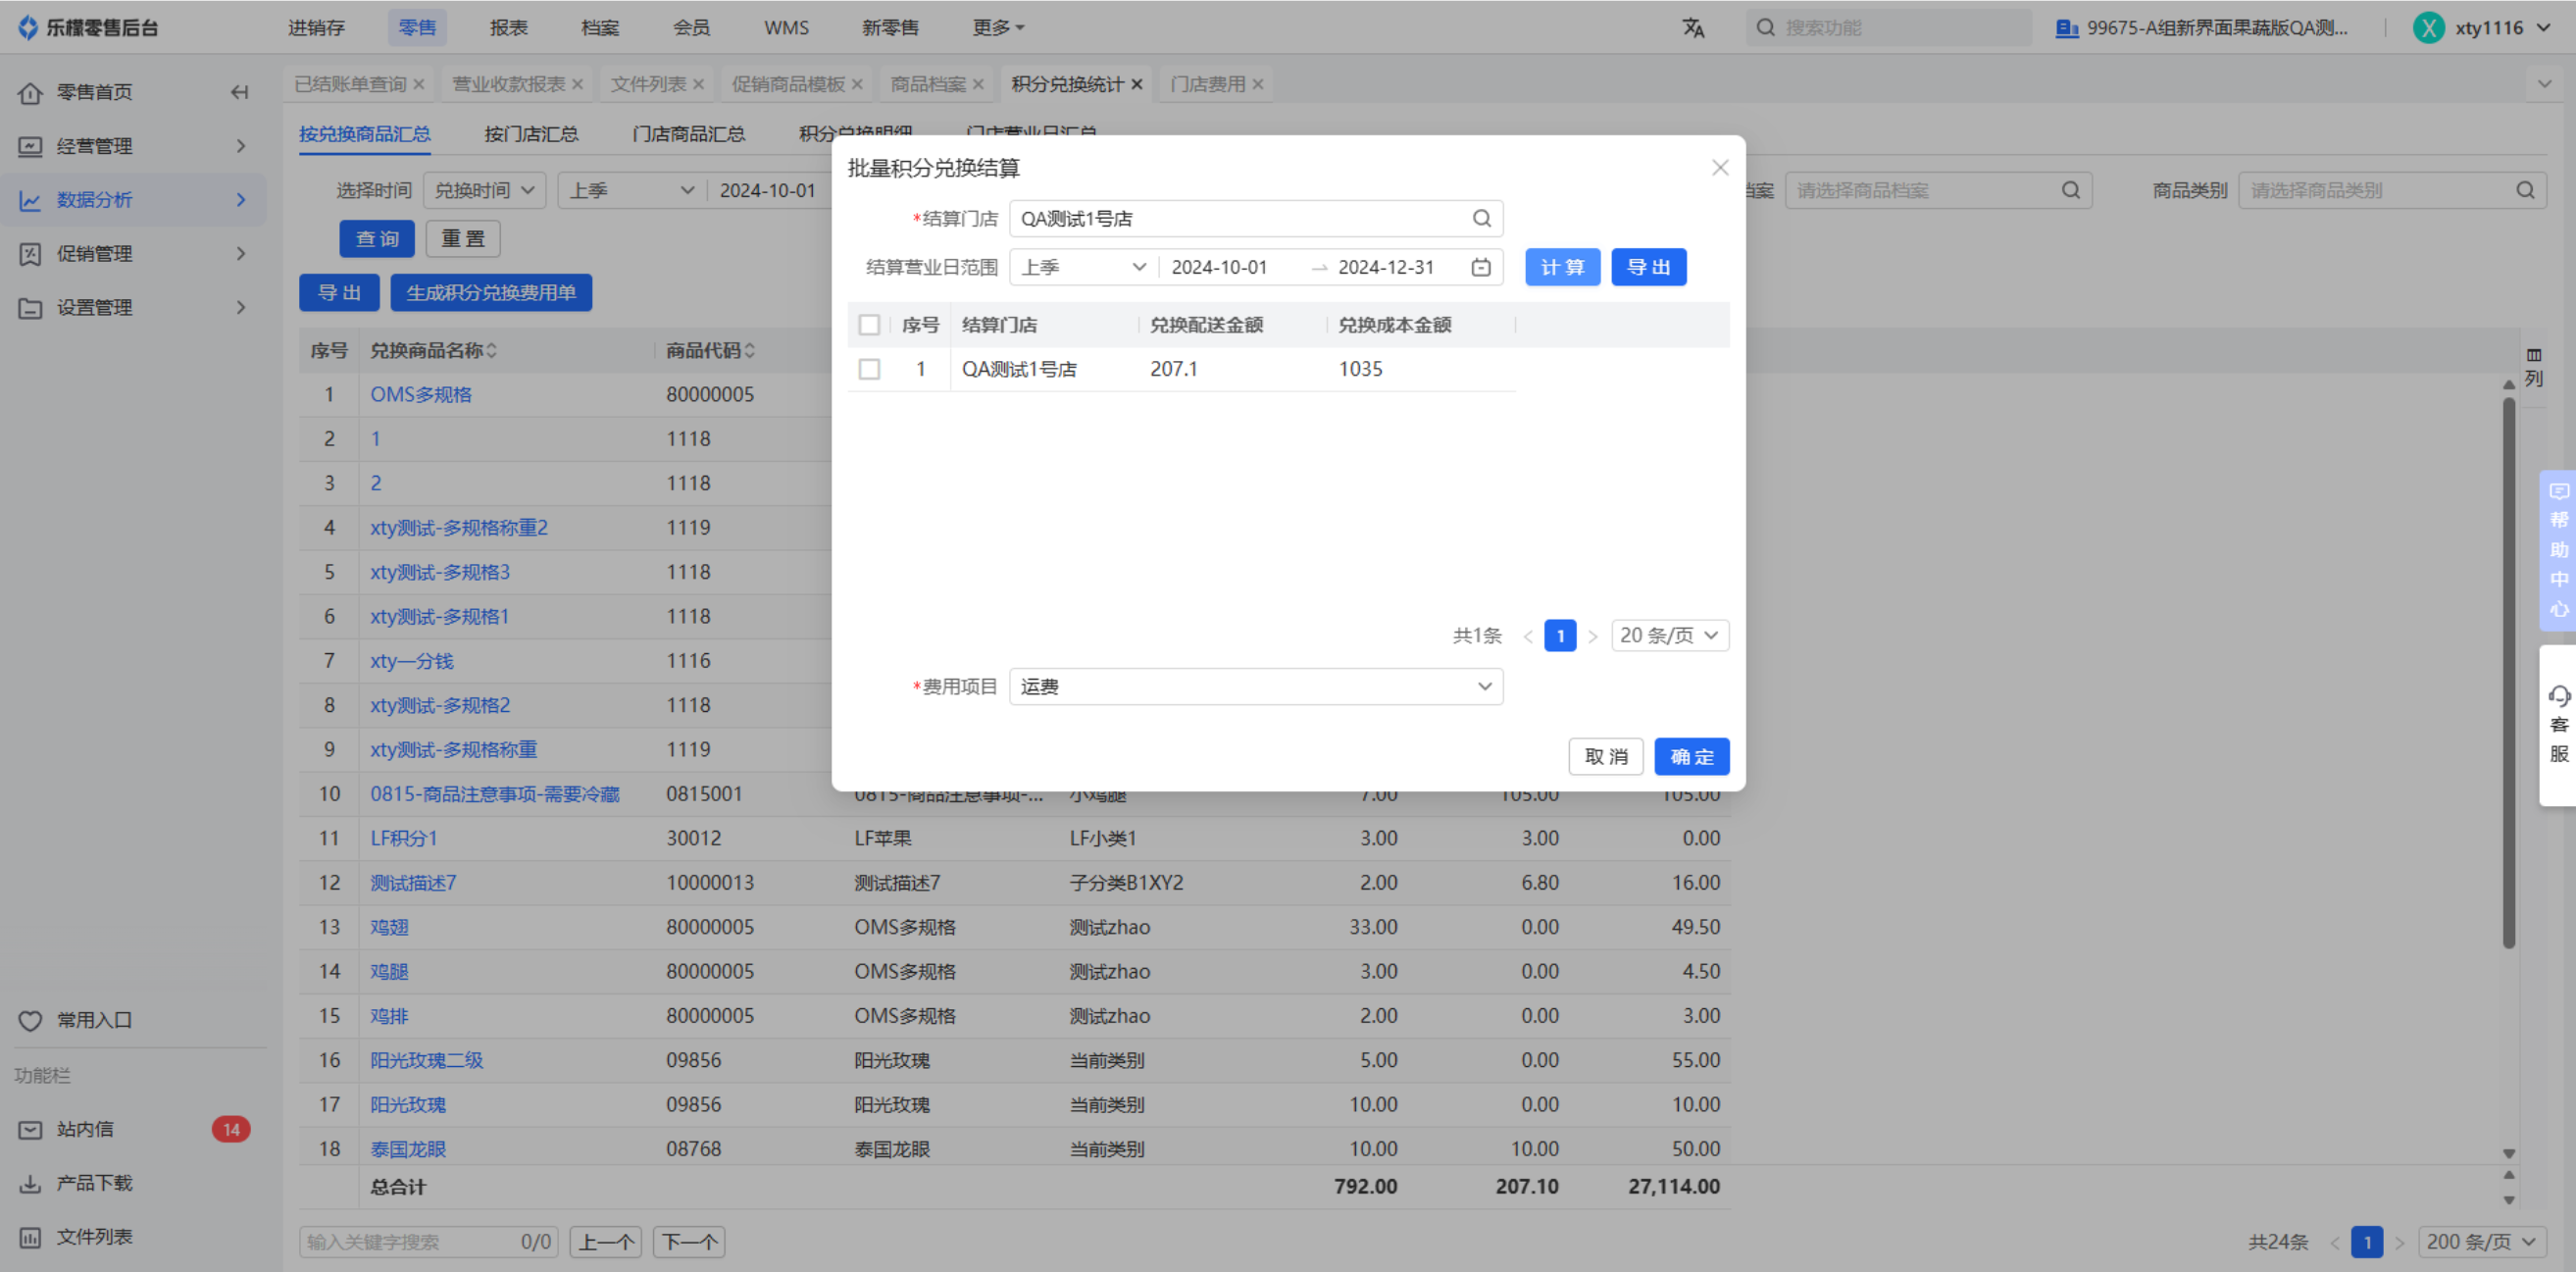Image resolution: width=2576 pixels, height=1272 pixels.
Task: Open 产品下载 download icon in sidebar
Action: (x=30, y=1183)
